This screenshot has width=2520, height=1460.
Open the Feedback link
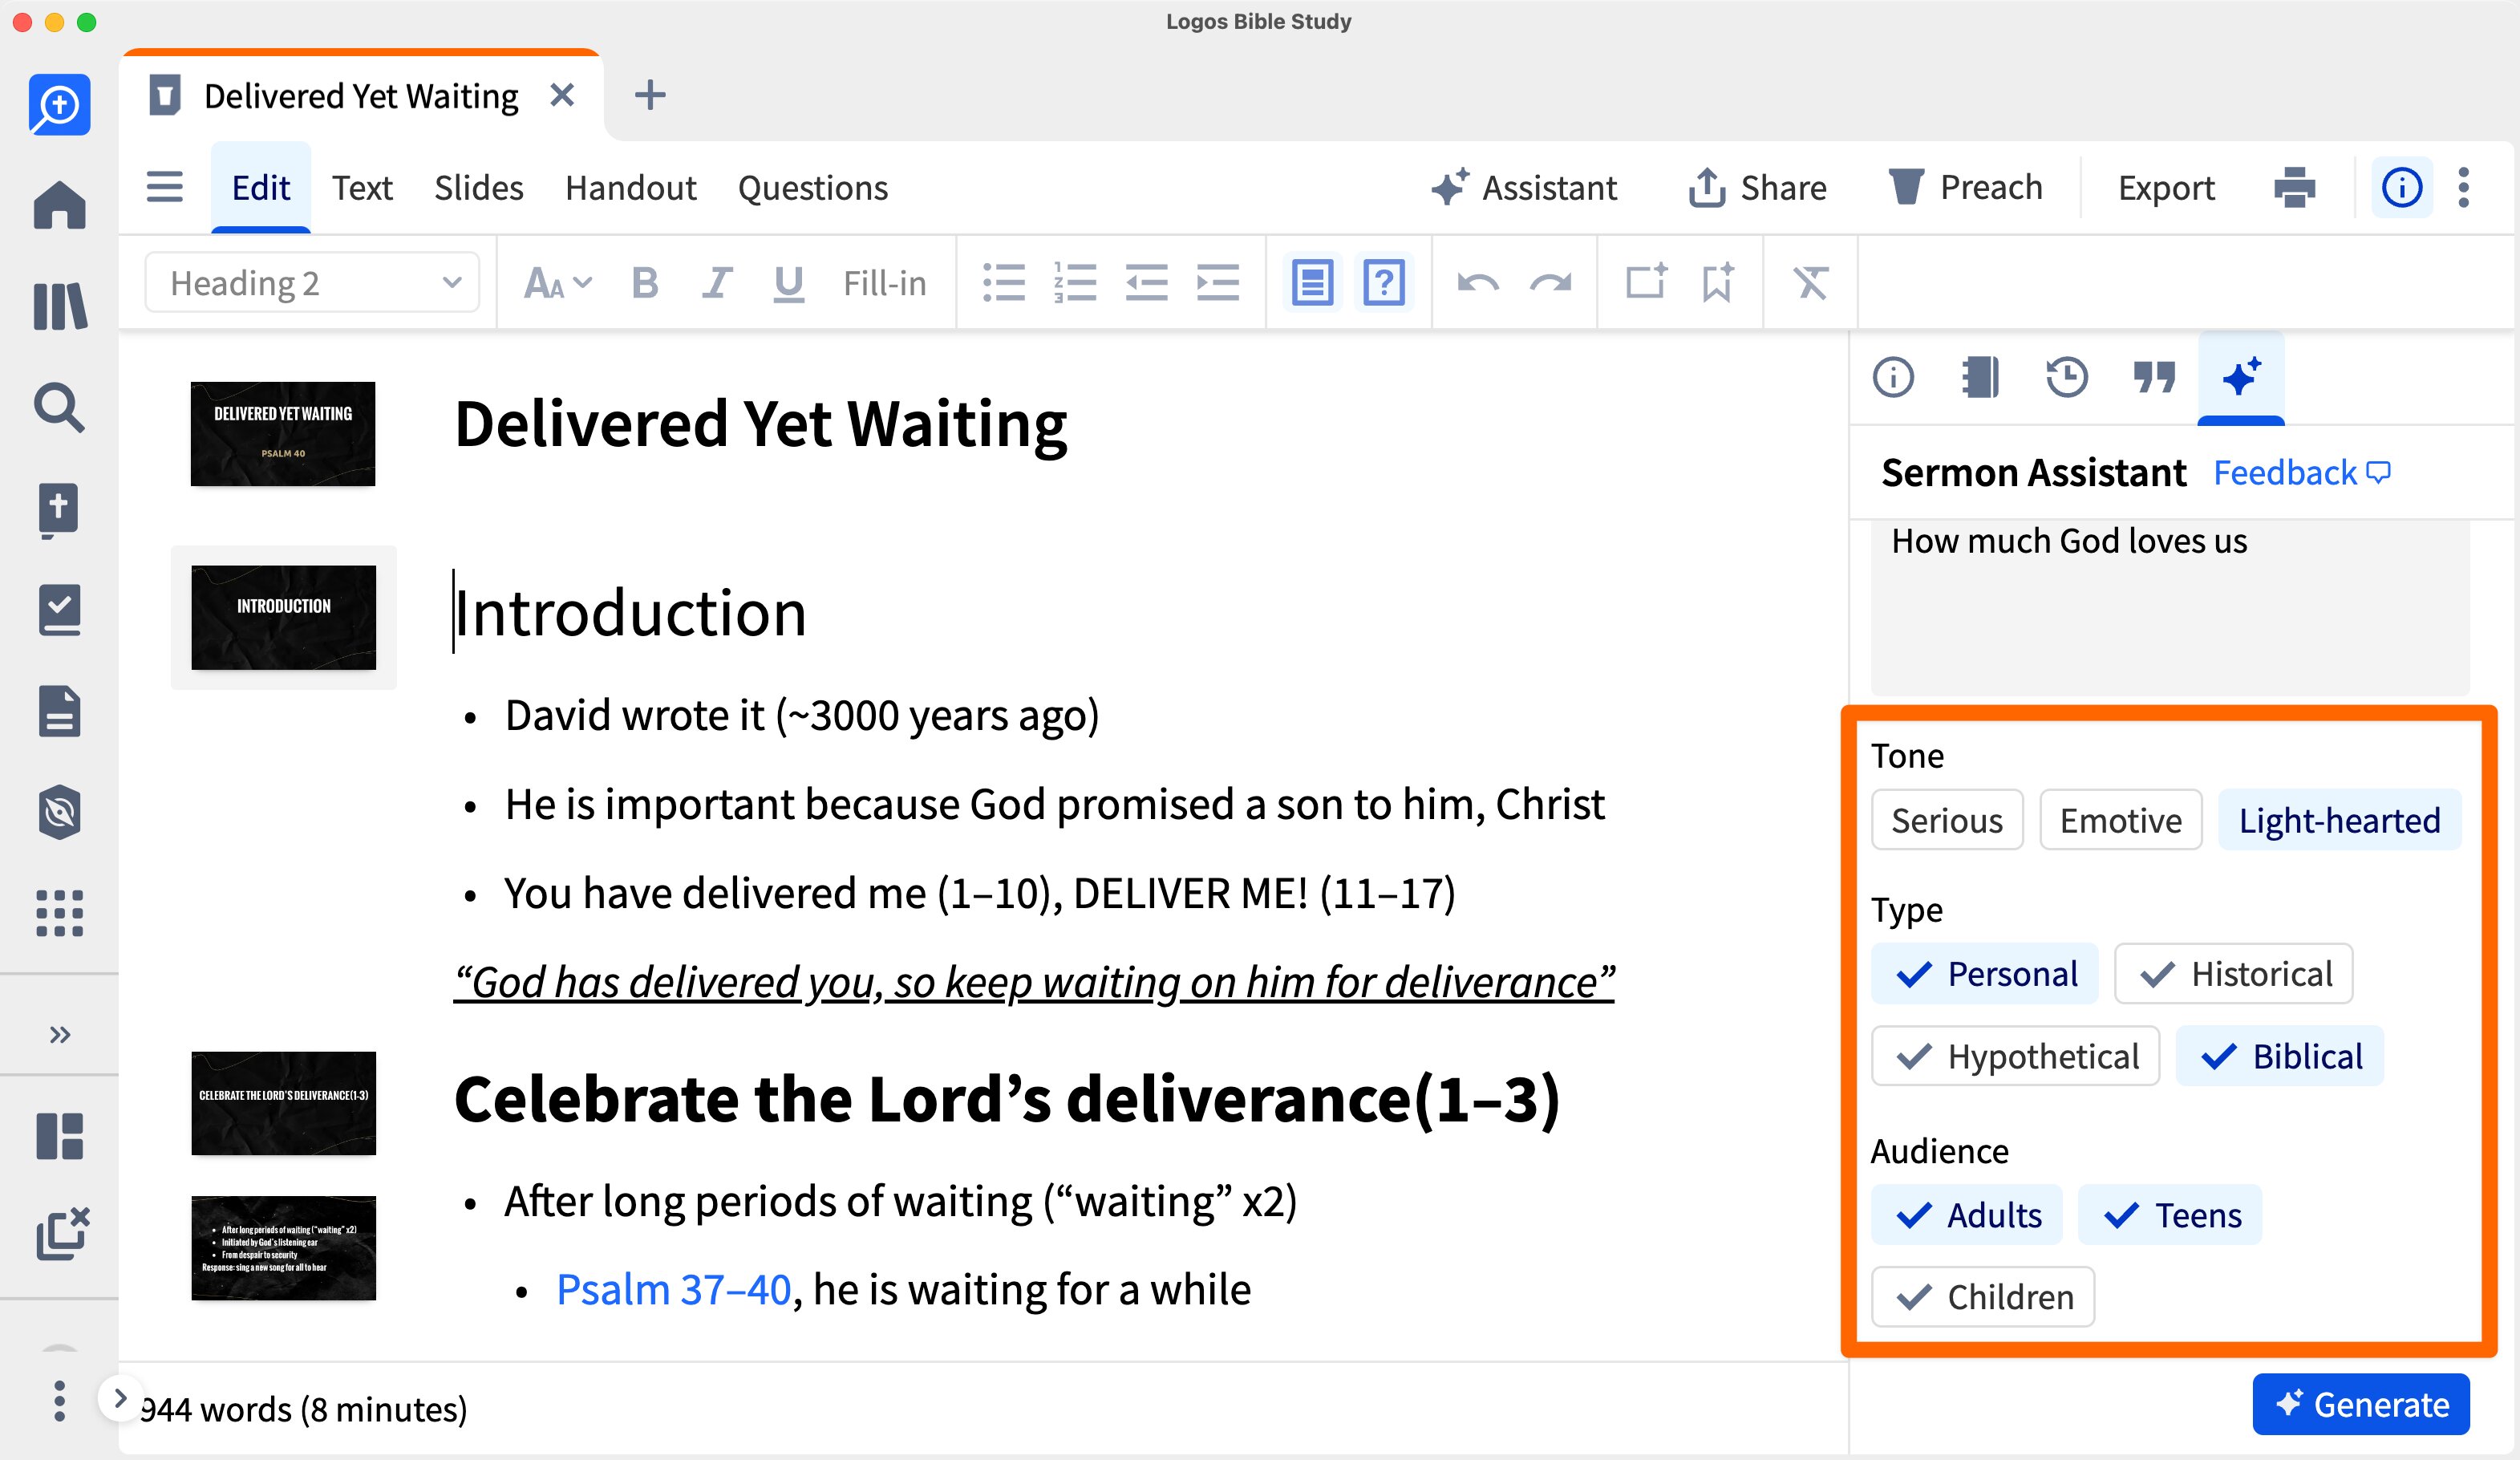tap(2301, 472)
